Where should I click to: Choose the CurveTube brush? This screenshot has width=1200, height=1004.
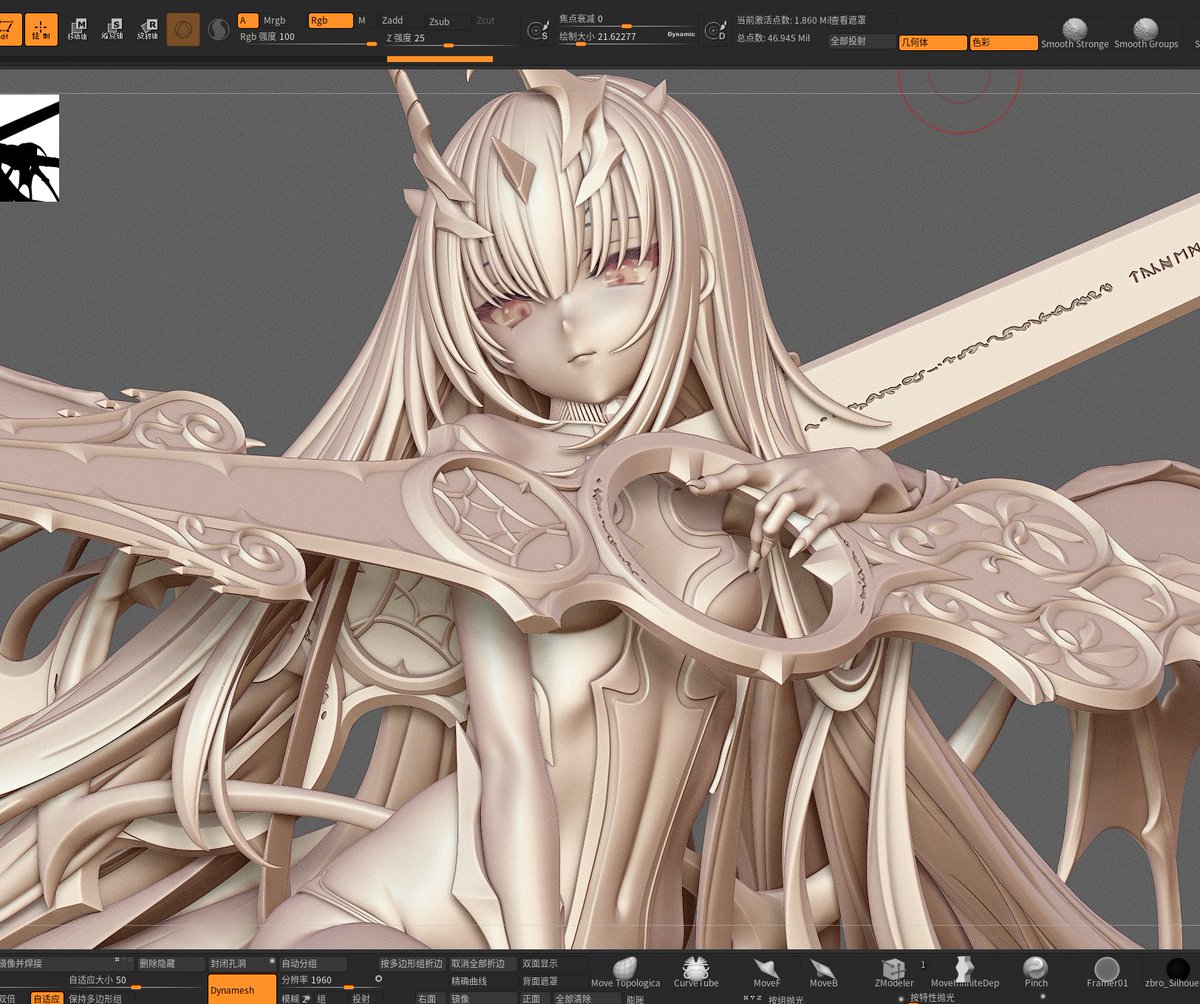pyautogui.click(x=696, y=972)
